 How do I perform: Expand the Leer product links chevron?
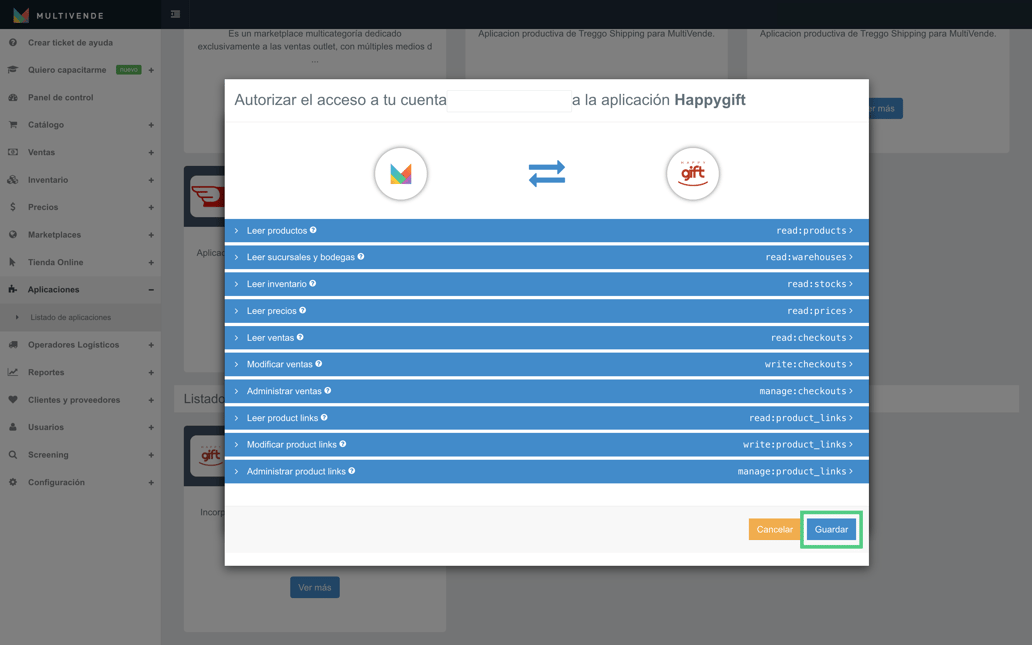coord(236,418)
